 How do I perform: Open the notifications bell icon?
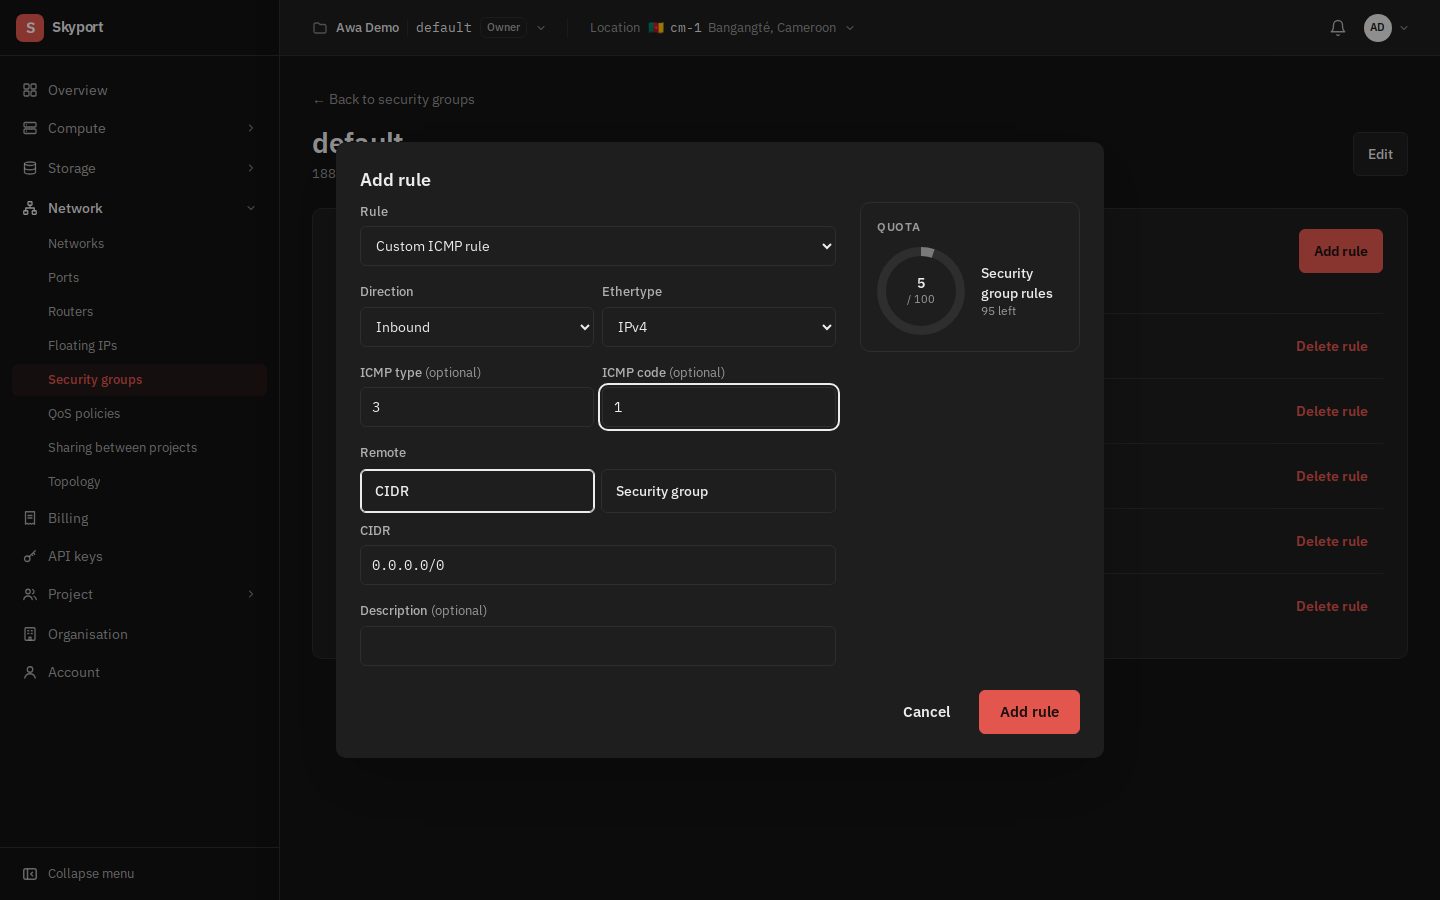1337,28
